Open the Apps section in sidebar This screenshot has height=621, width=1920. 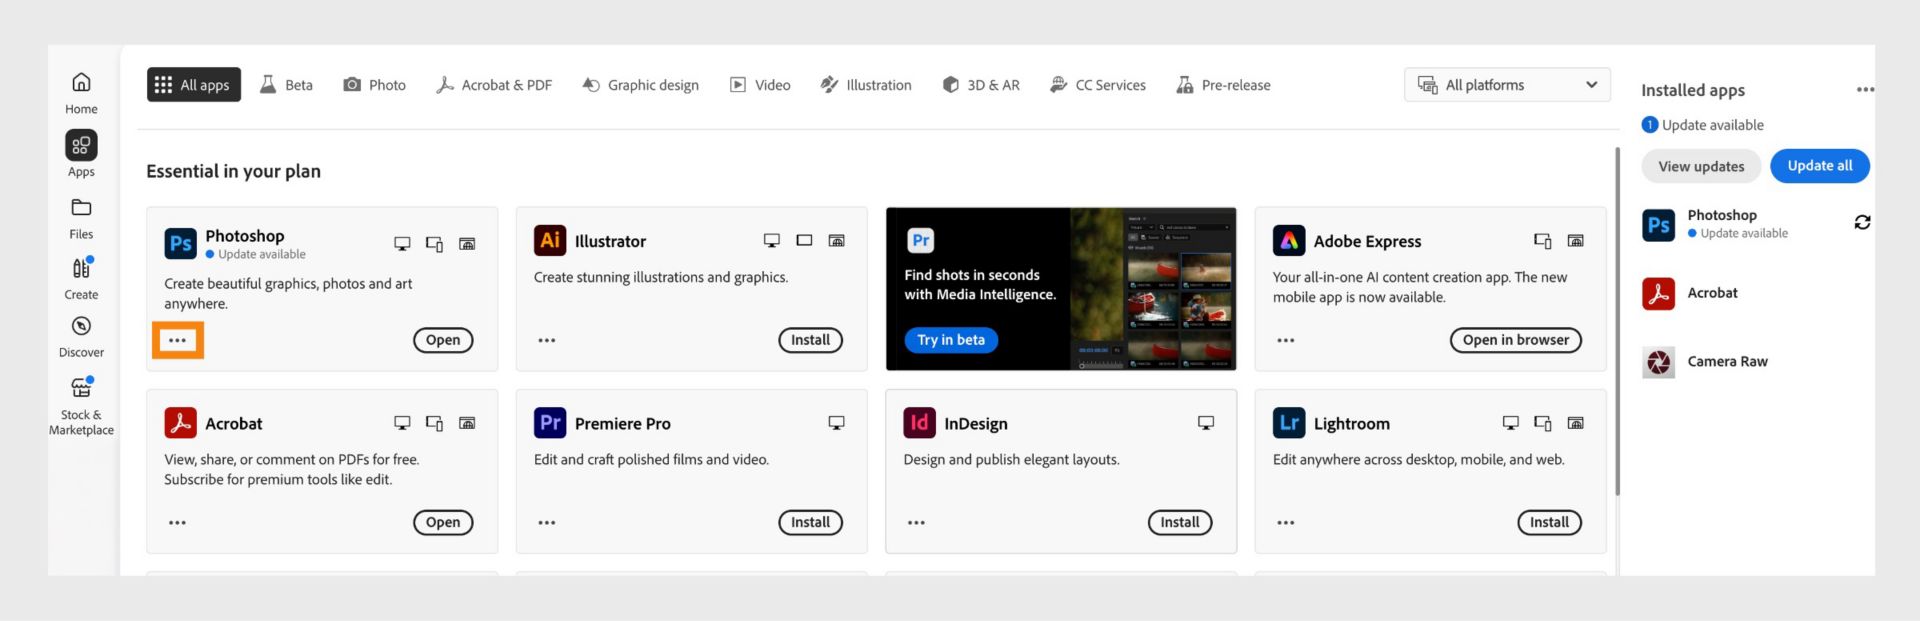point(81,154)
